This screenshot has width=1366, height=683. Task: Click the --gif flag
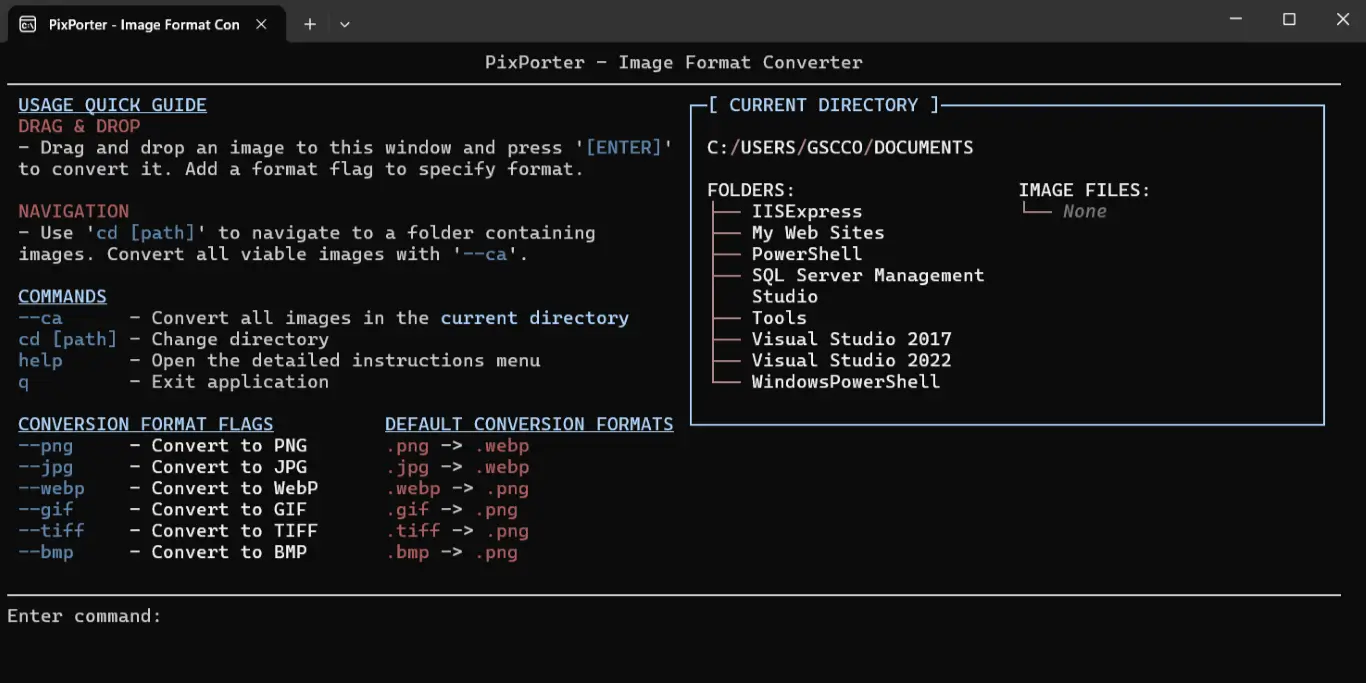[x=46, y=509]
